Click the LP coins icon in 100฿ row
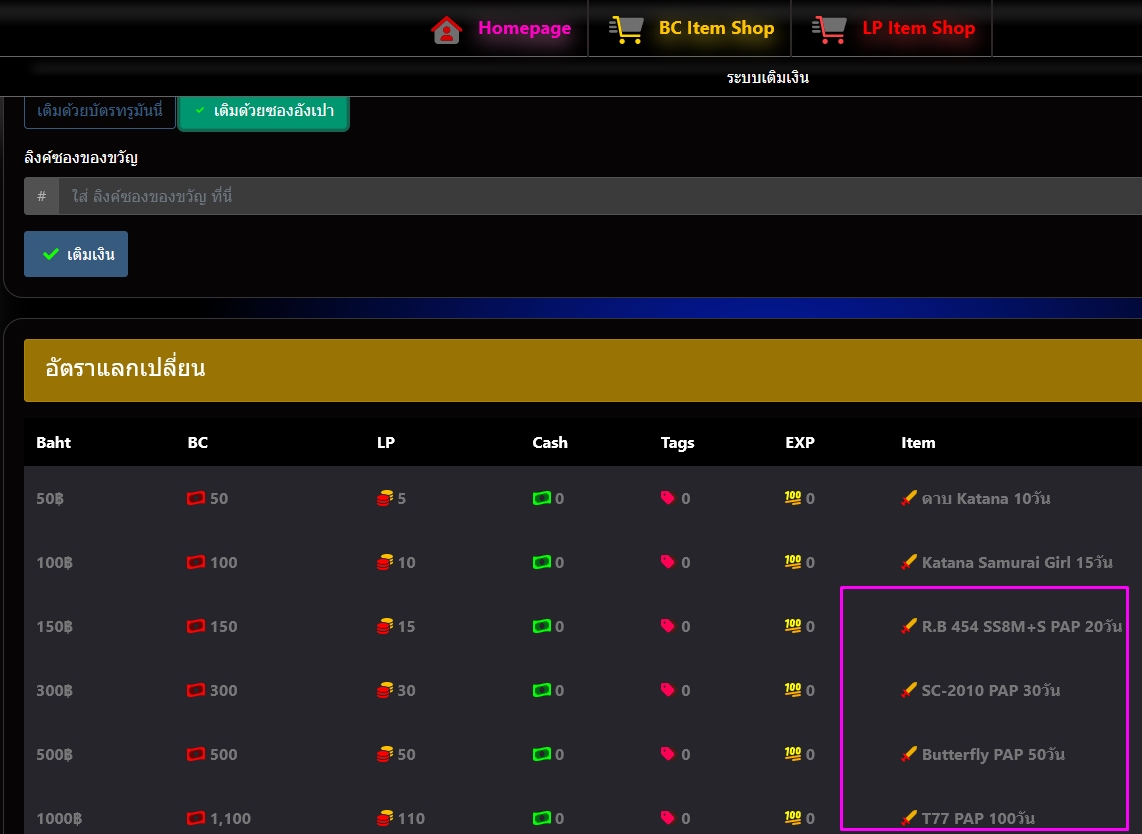1142x834 pixels. 385,563
